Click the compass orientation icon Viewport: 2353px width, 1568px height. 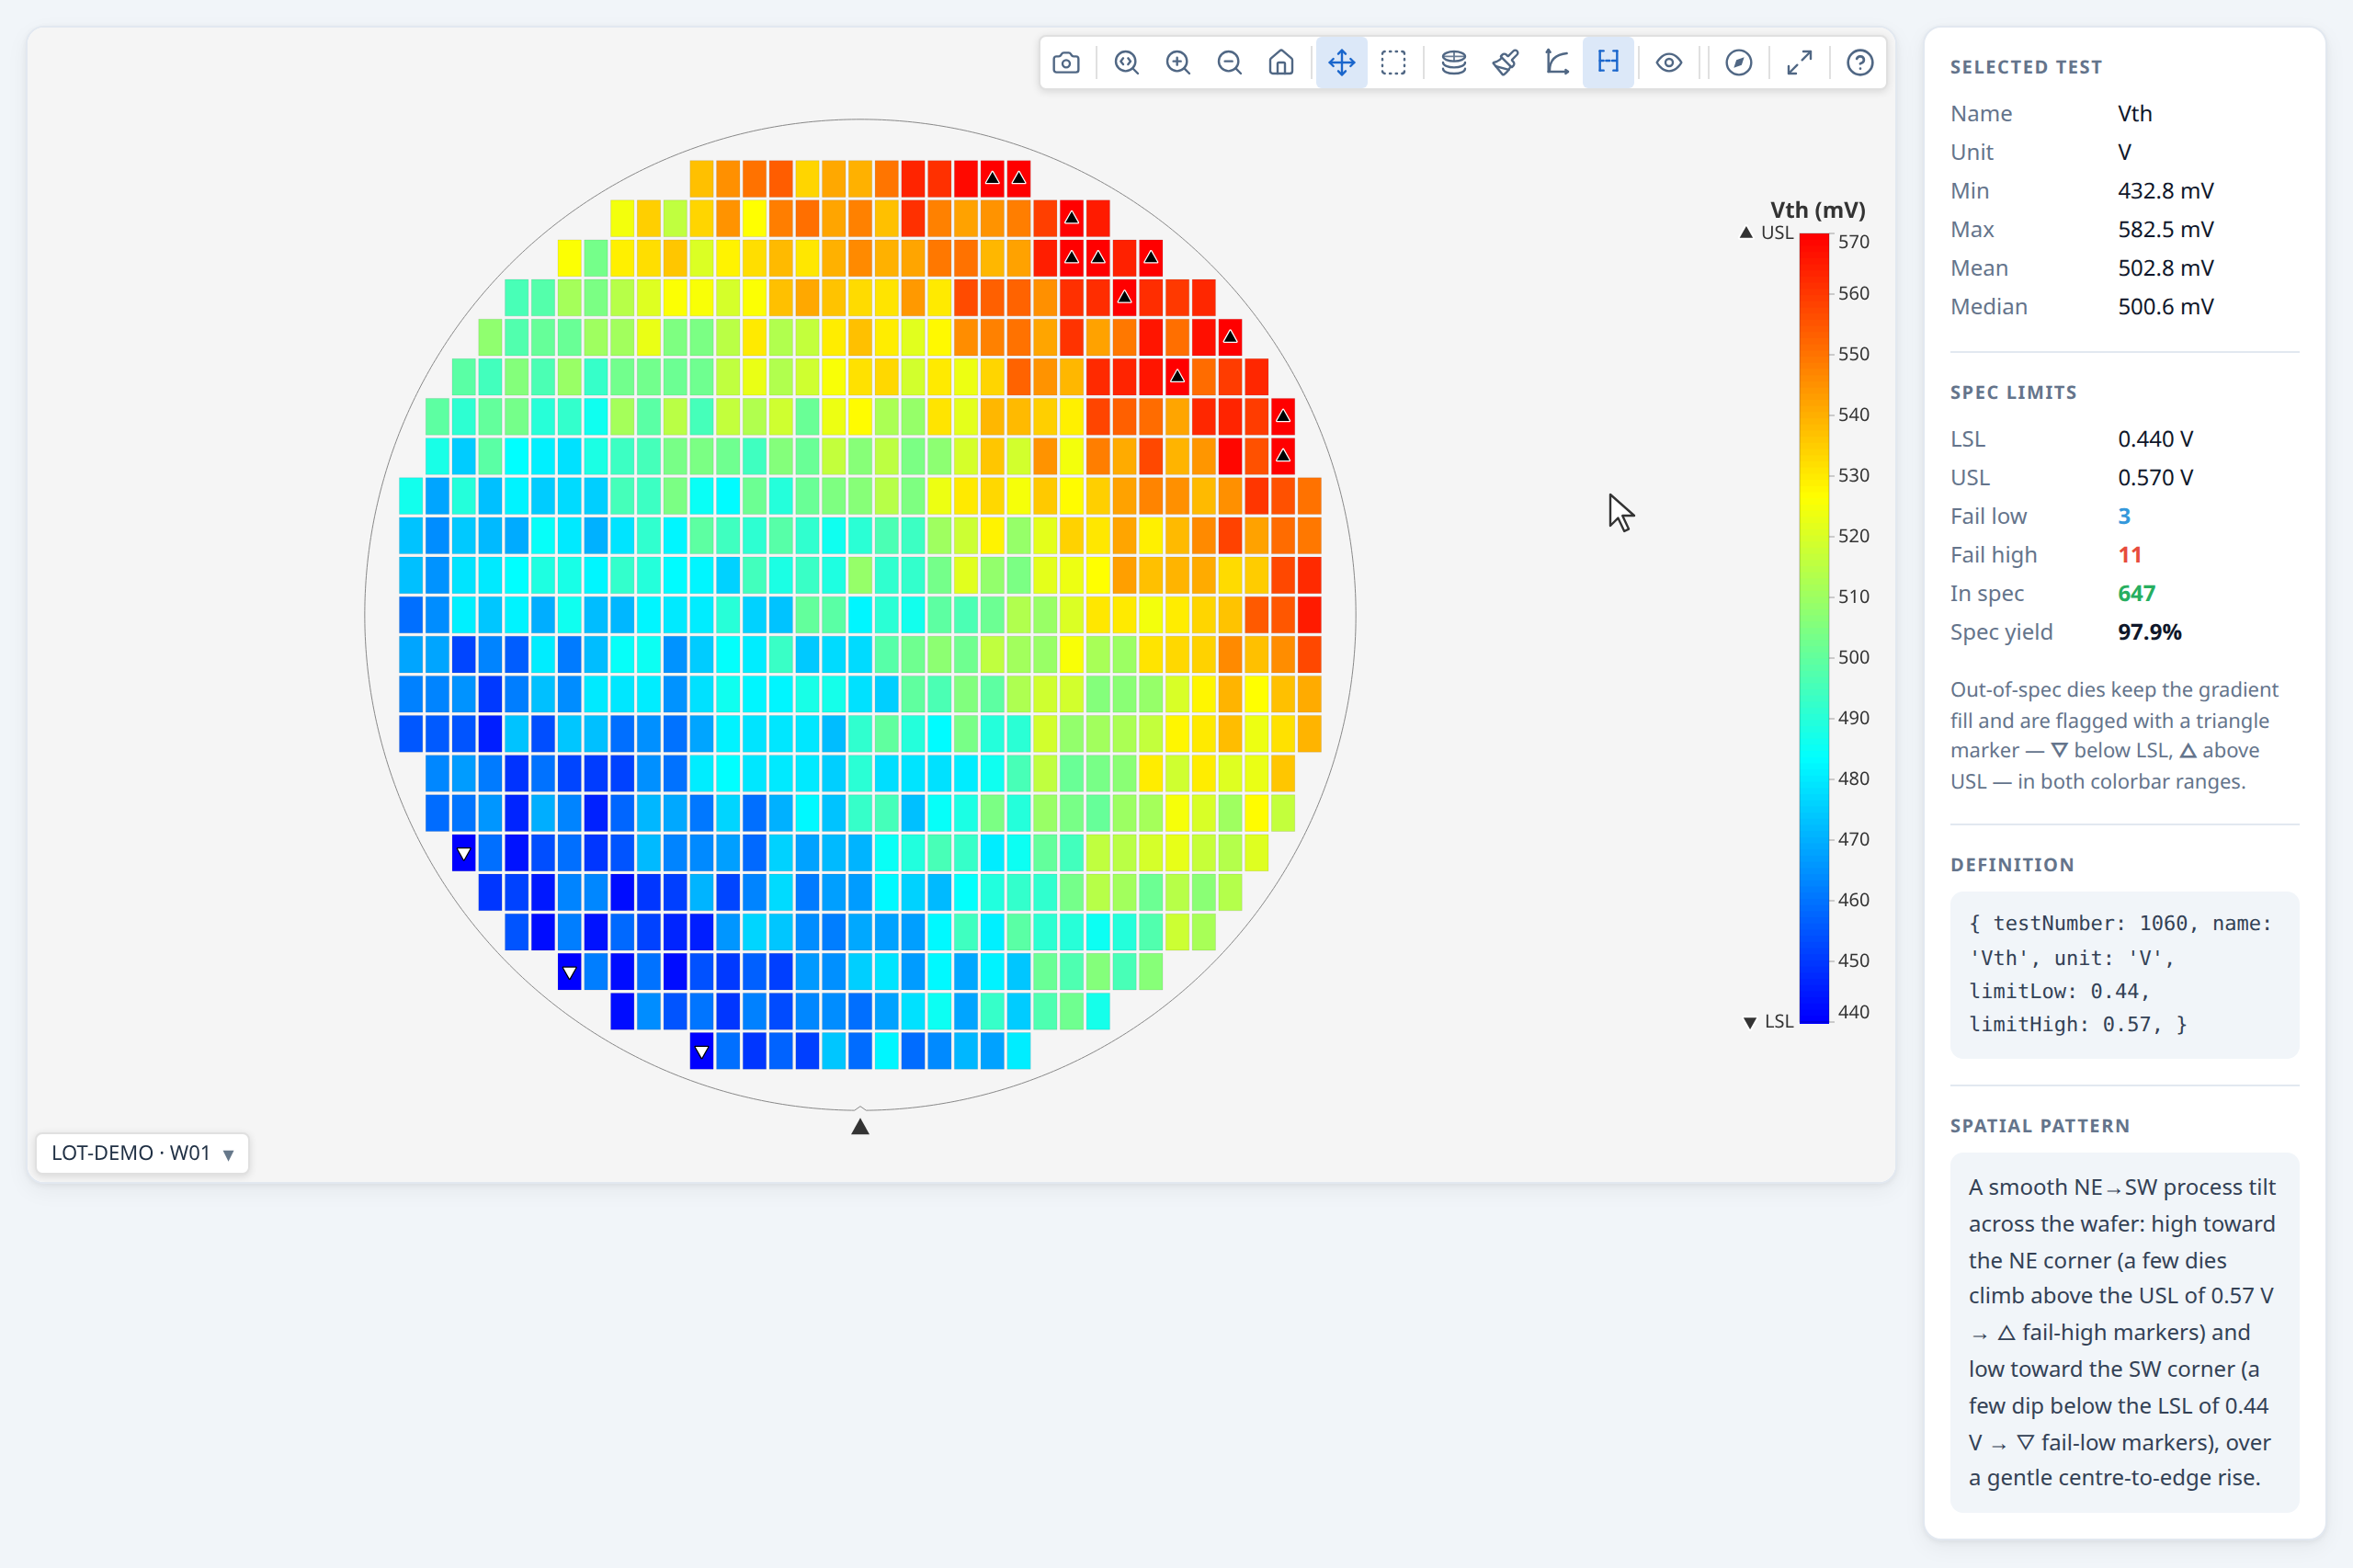click(x=1739, y=63)
